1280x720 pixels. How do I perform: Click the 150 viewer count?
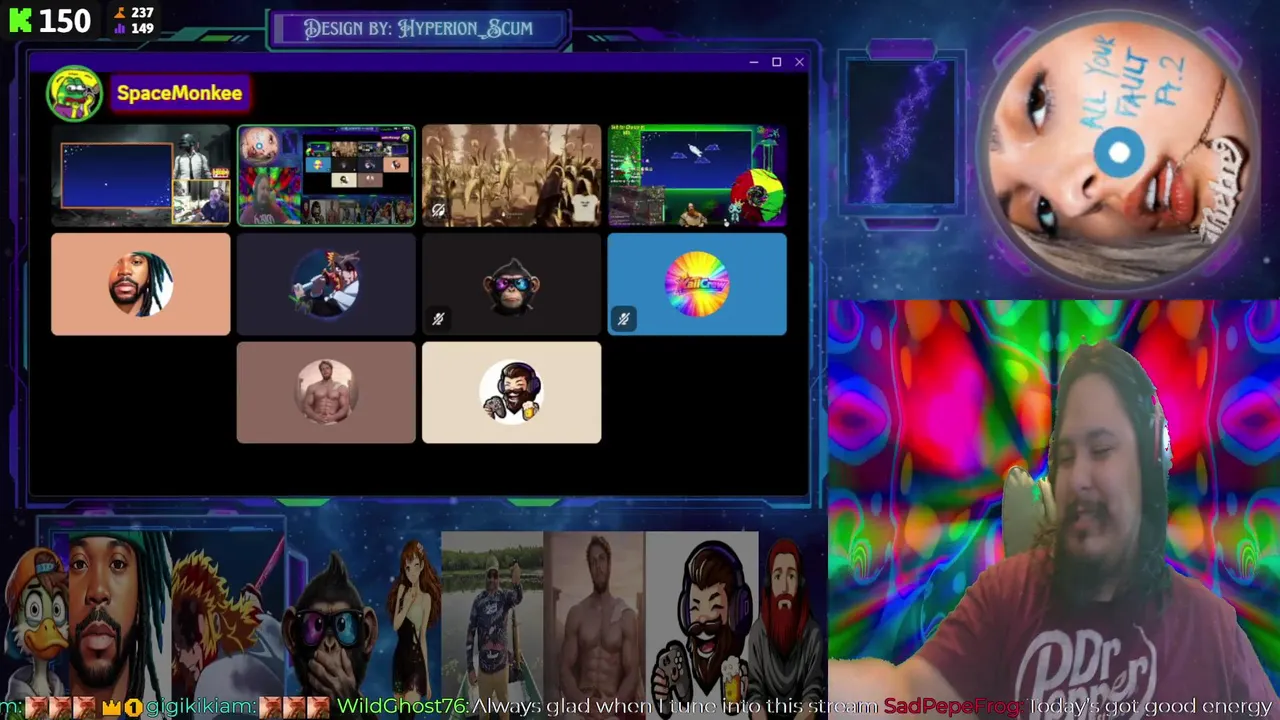coord(65,20)
